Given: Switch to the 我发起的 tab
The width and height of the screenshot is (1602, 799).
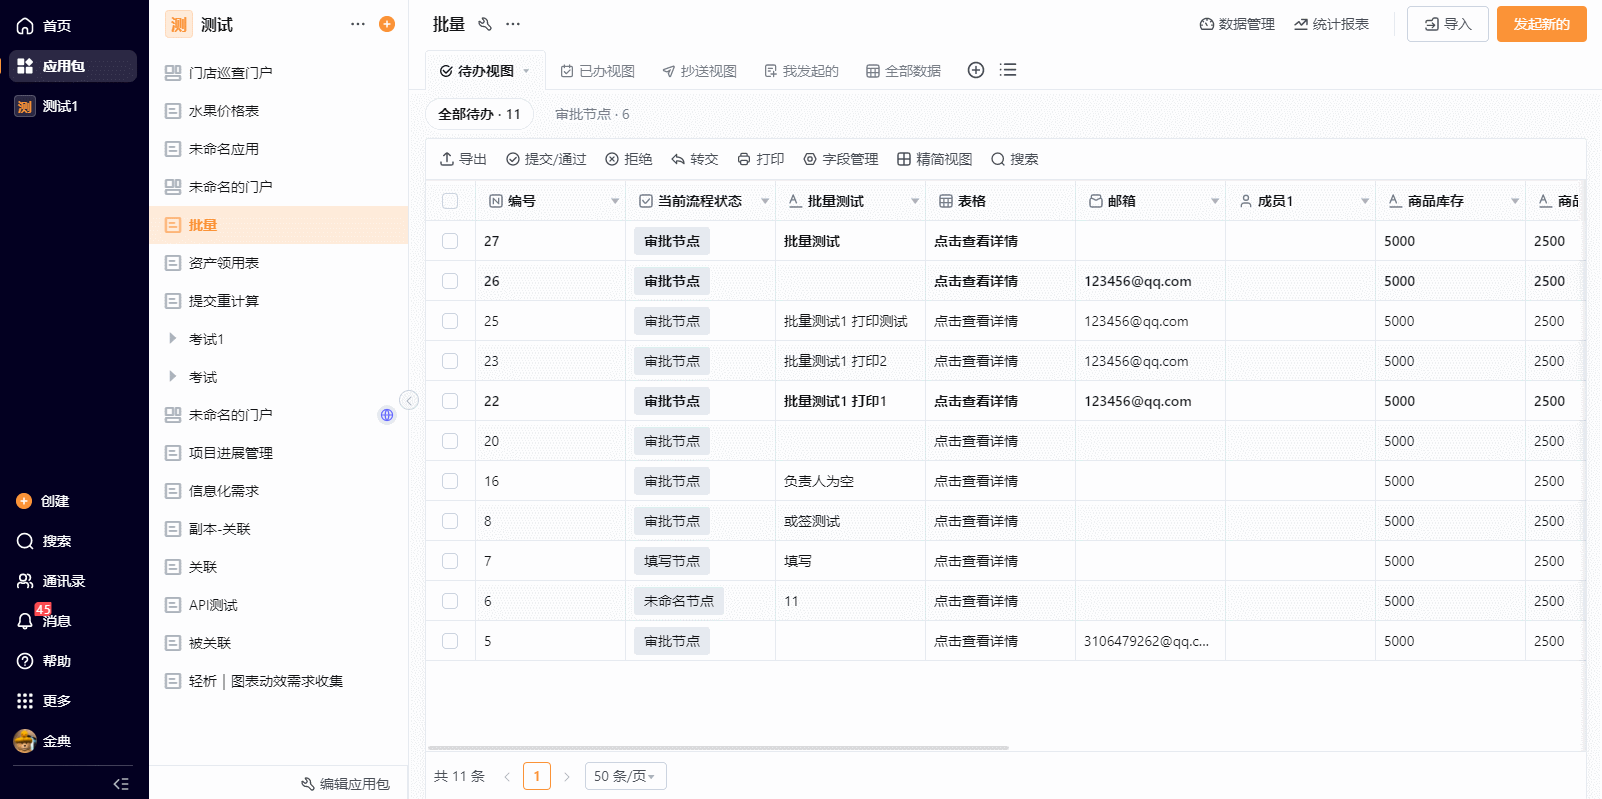Looking at the screenshot, I should coord(802,71).
